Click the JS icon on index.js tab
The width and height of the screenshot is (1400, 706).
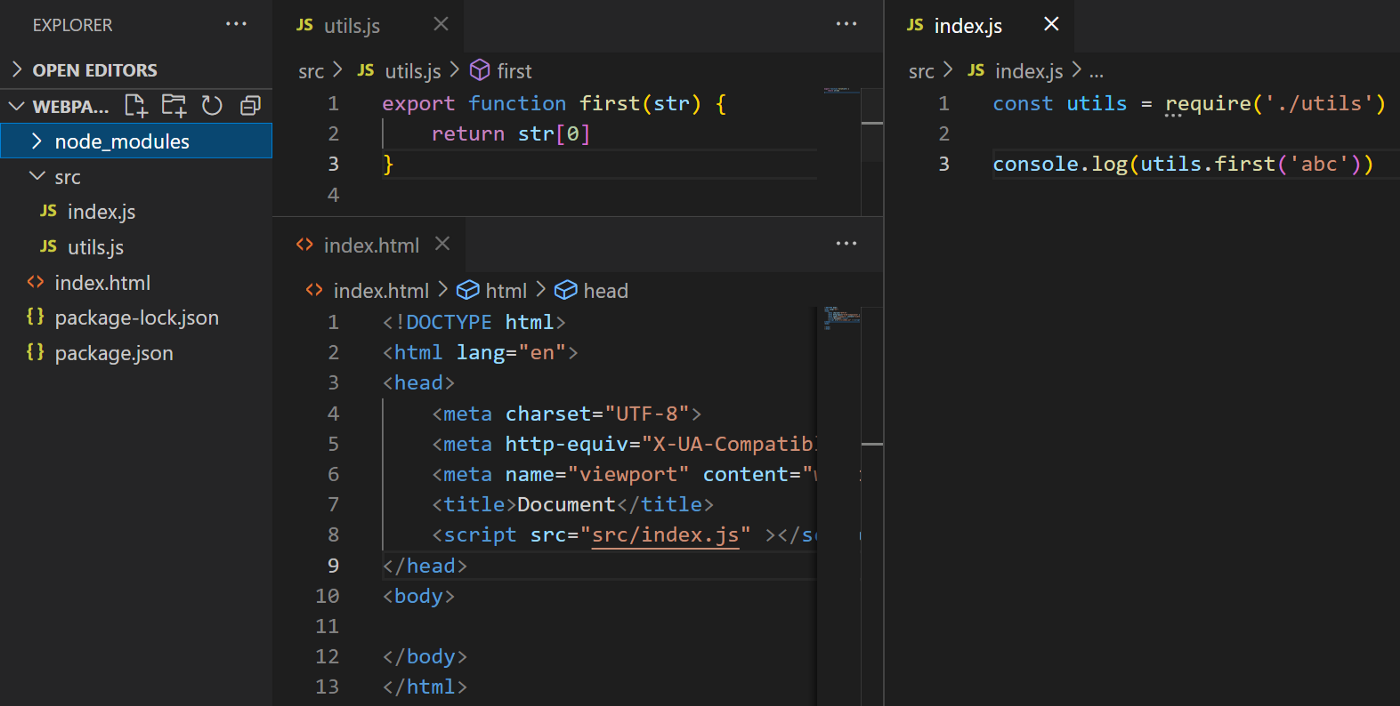pyautogui.click(x=915, y=25)
